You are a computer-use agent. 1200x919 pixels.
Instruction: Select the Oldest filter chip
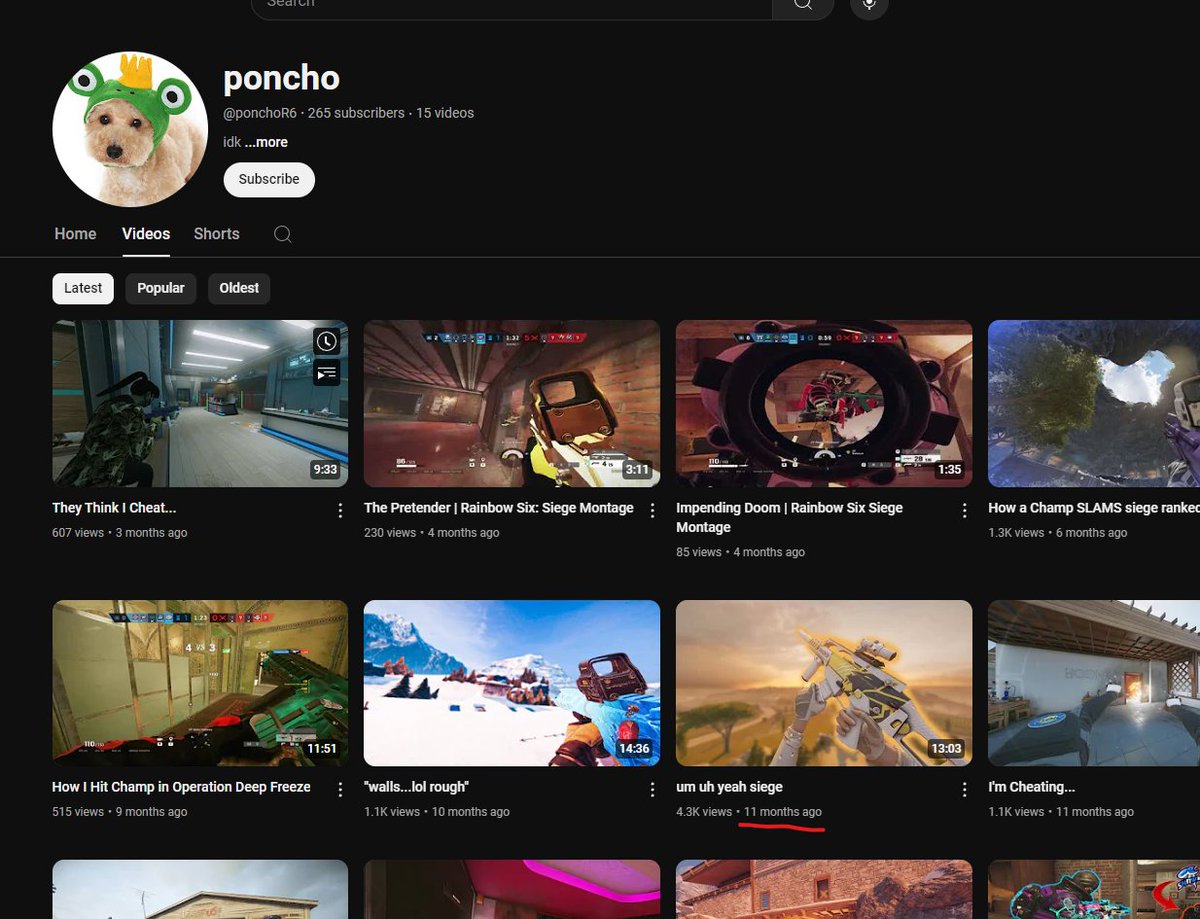tap(238, 288)
